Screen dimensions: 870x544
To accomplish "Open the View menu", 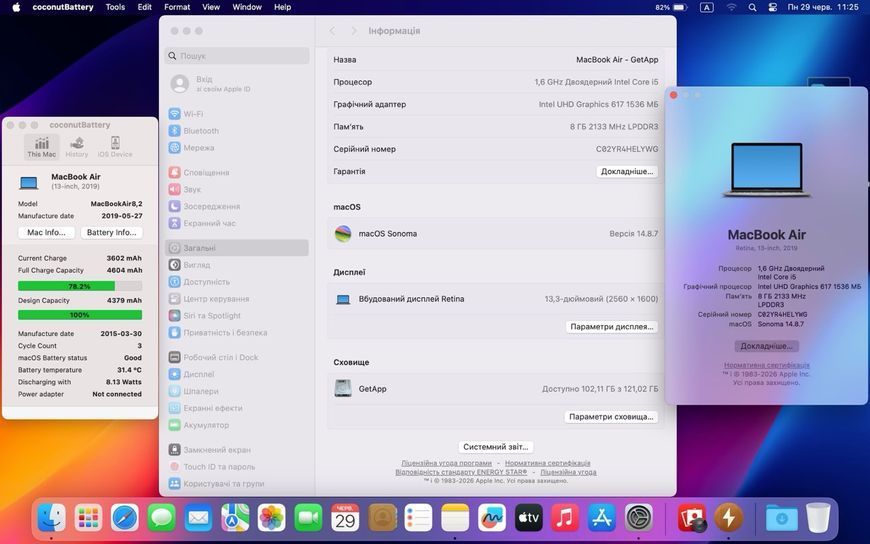I will [x=211, y=7].
